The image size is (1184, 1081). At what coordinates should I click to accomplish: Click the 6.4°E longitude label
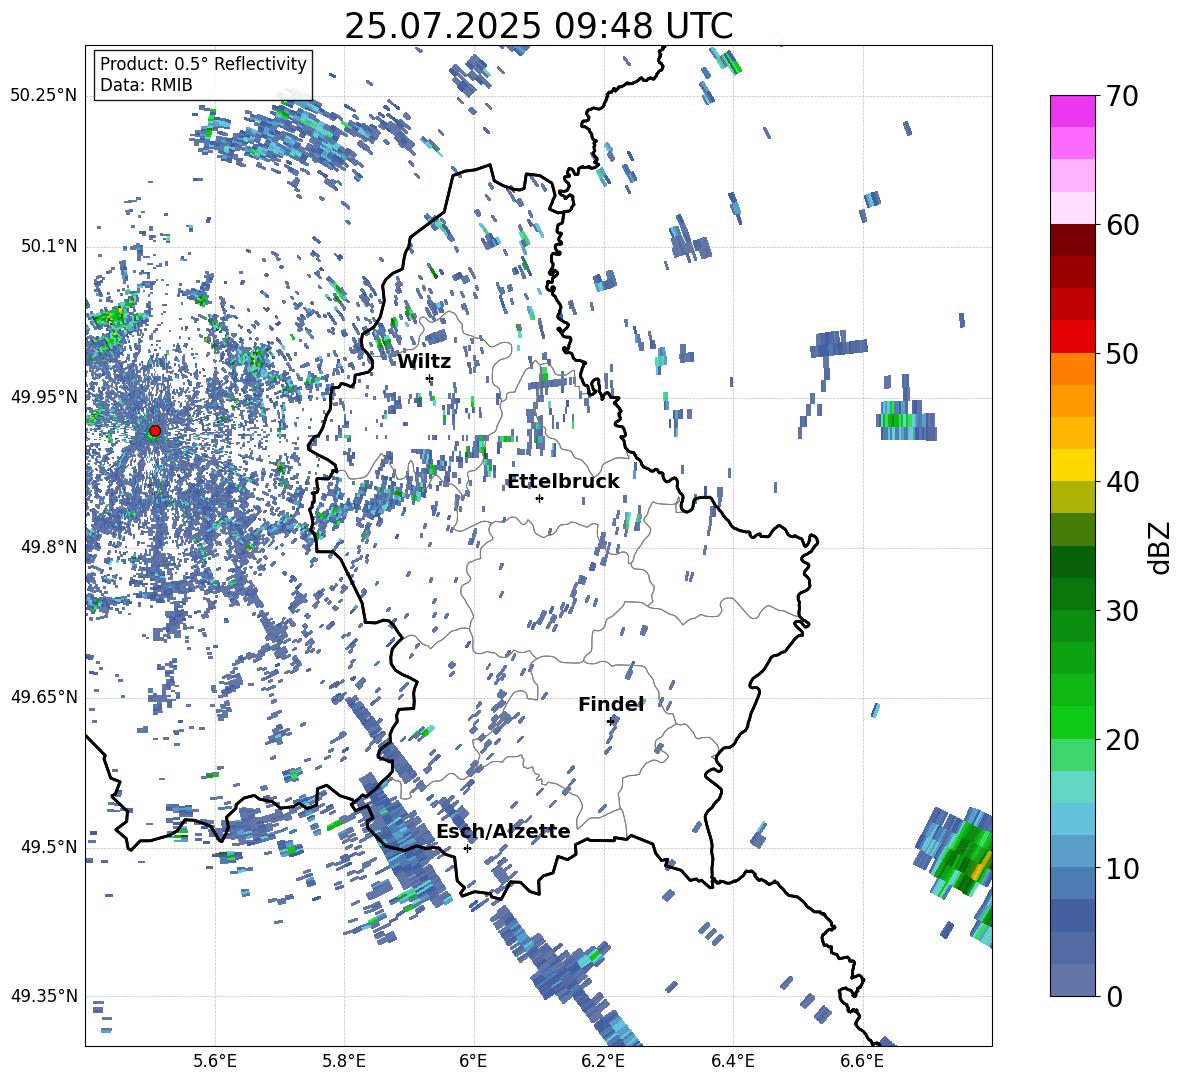732,1061
